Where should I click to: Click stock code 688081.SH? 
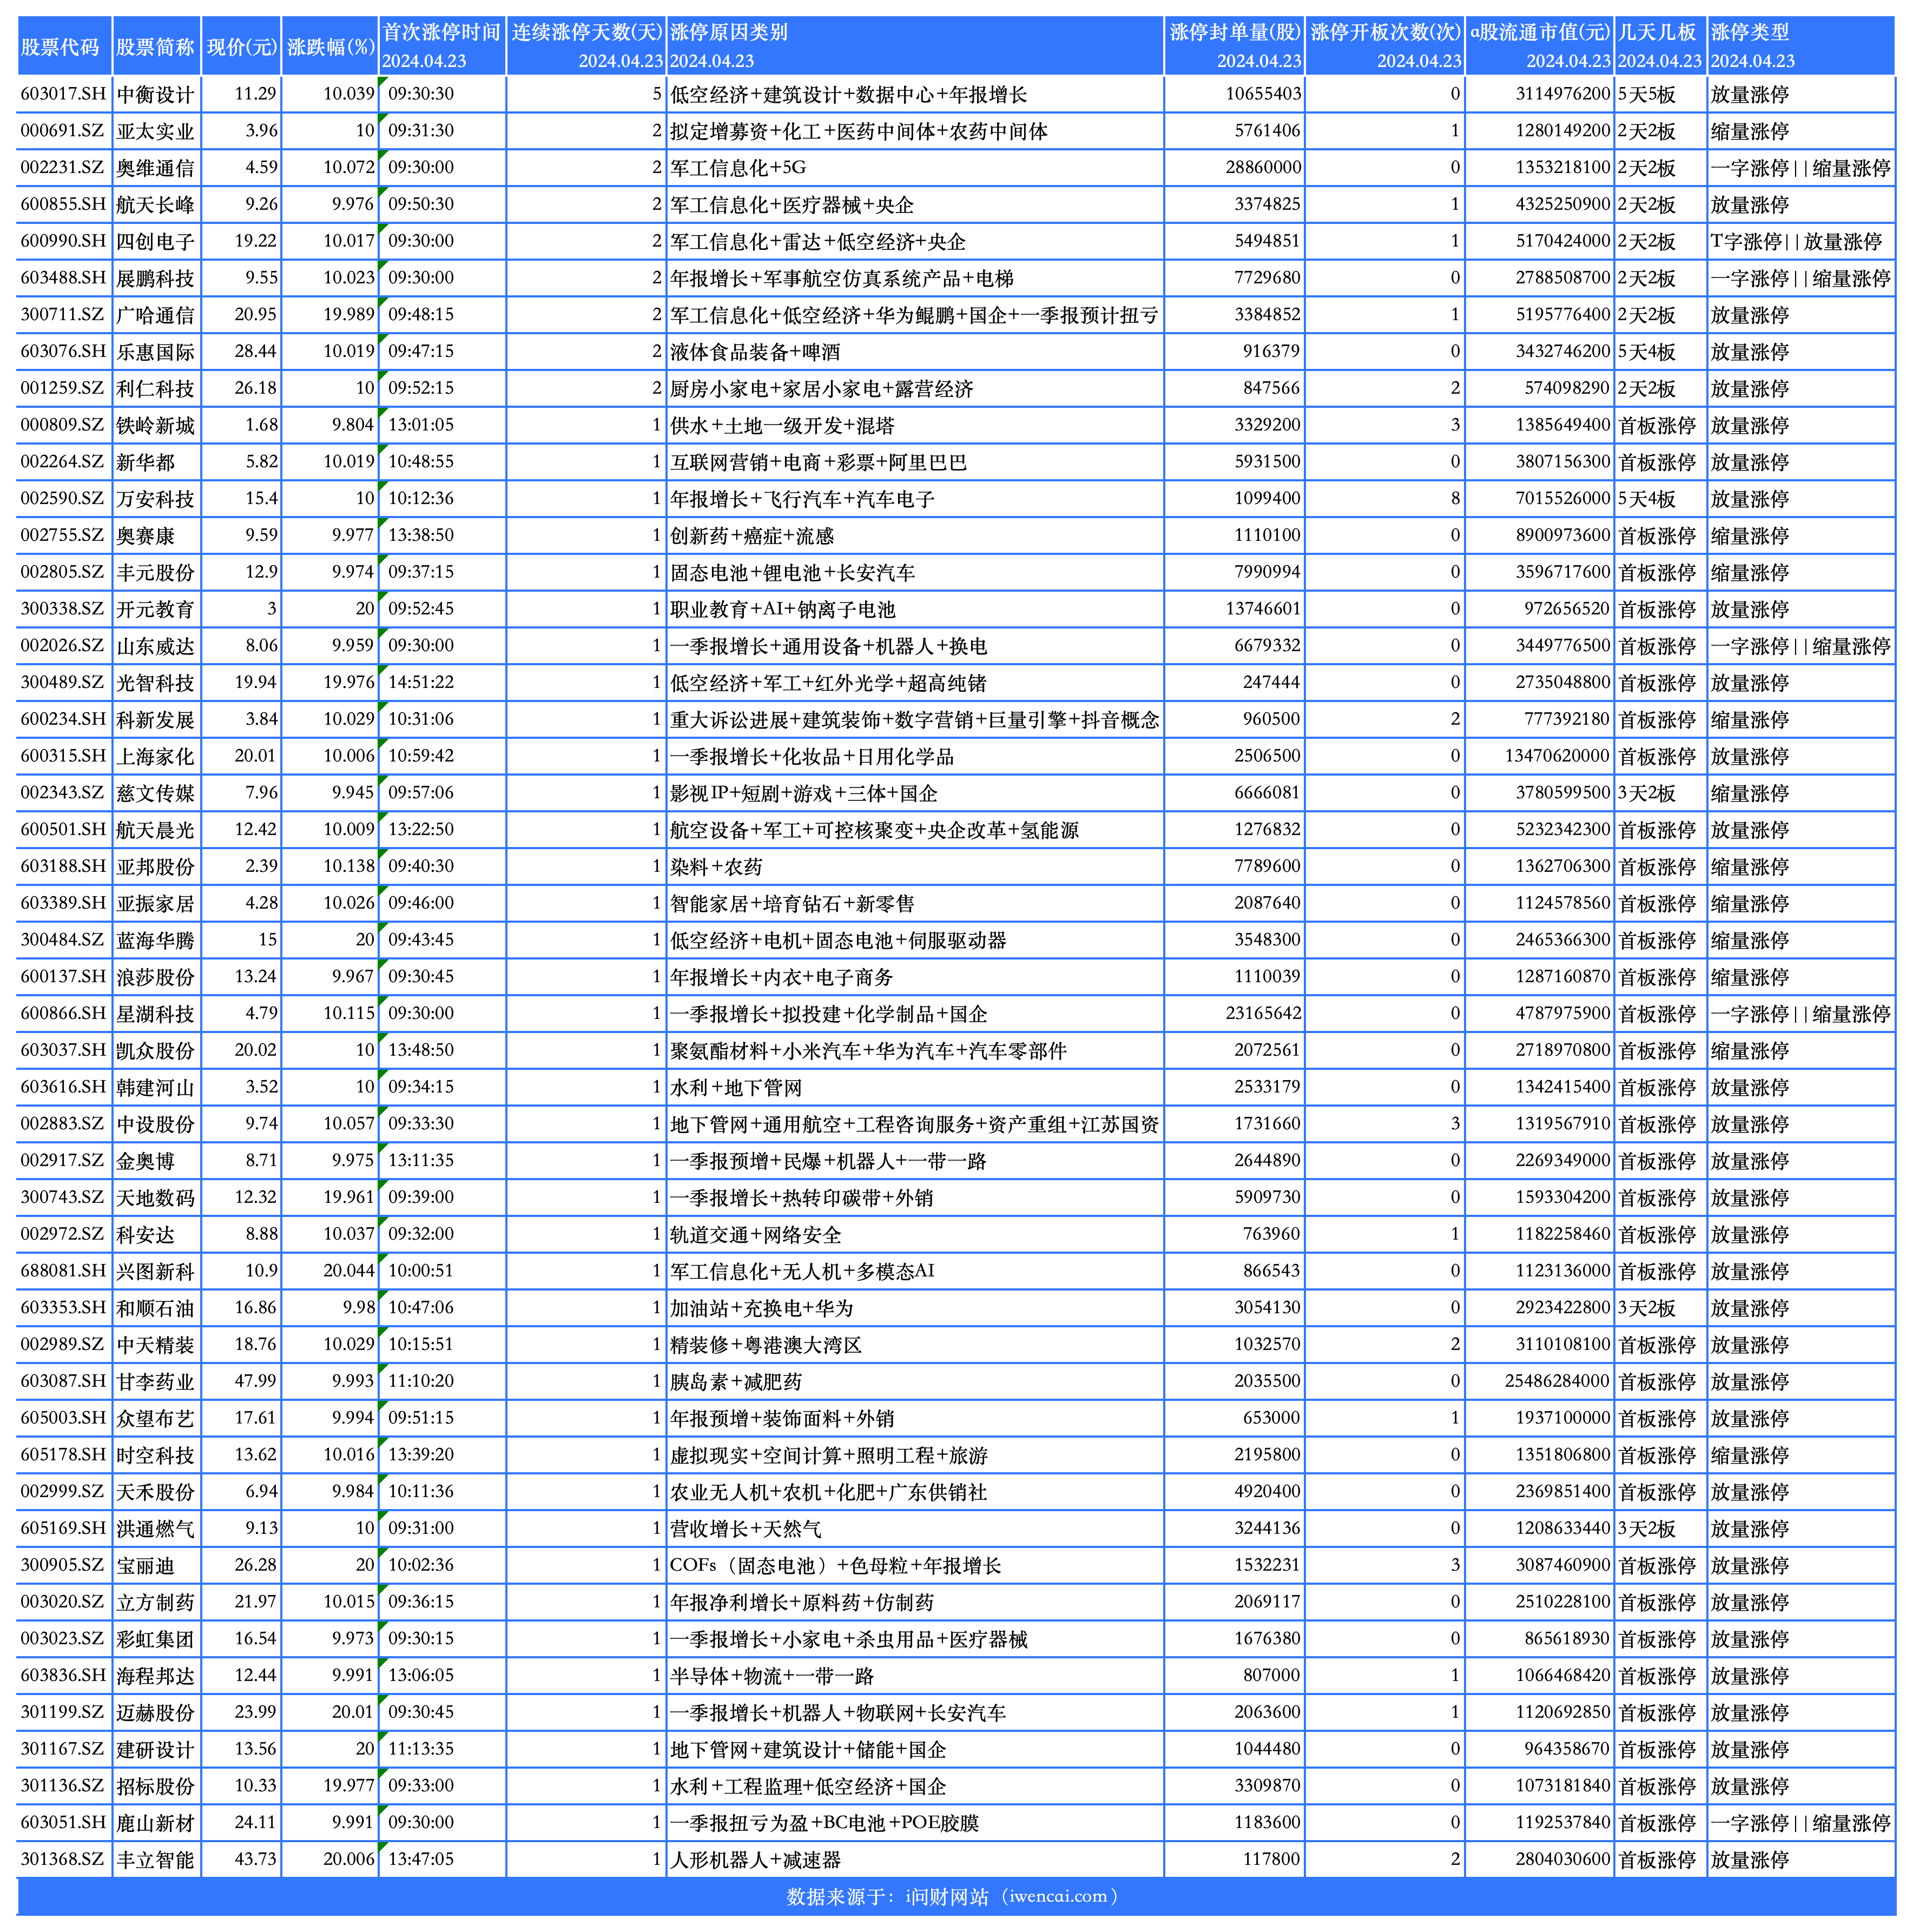click(63, 1272)
